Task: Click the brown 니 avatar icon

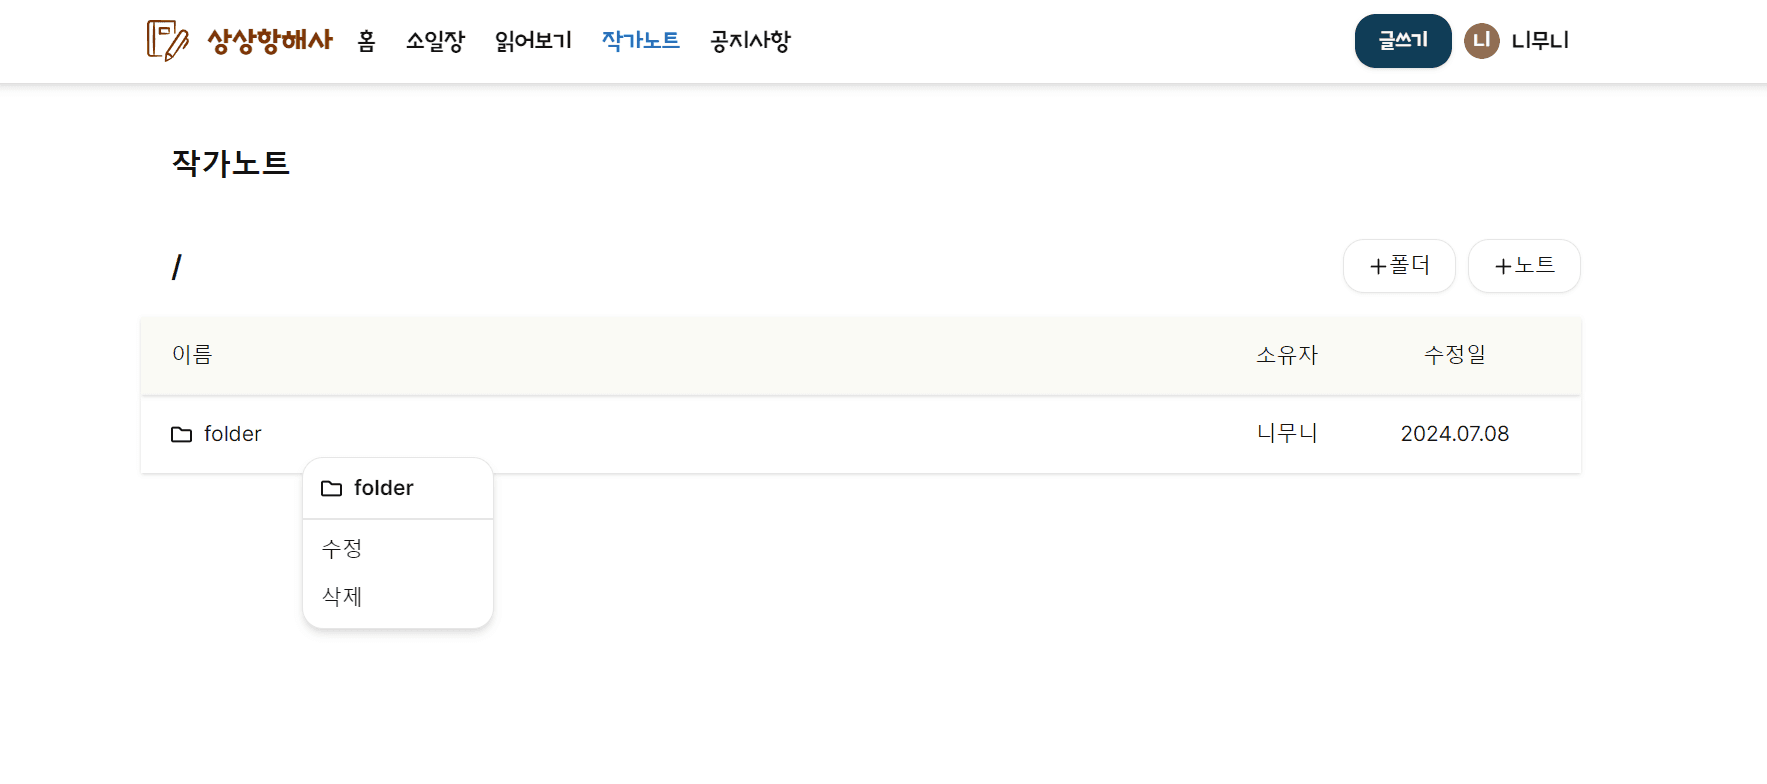Action: (1482, 41)
